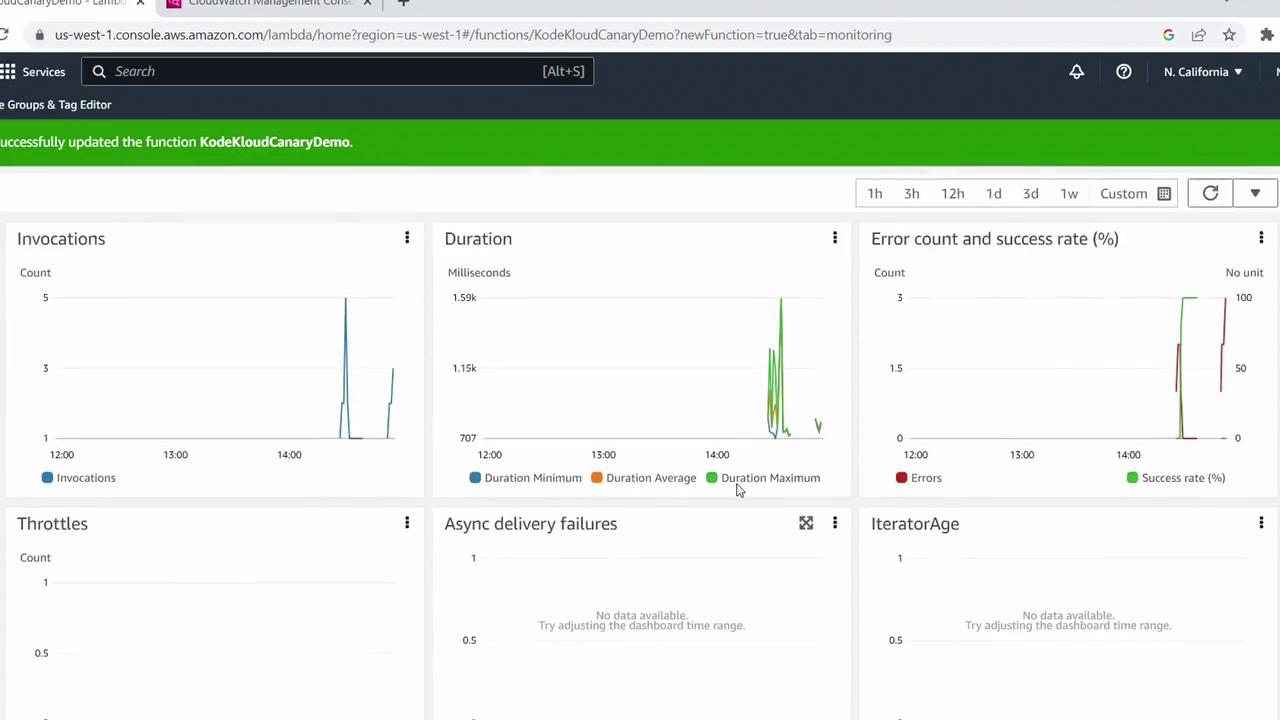
Task: Open IteratorAge widget three-dot menu
Action: tap(1260, 523)
